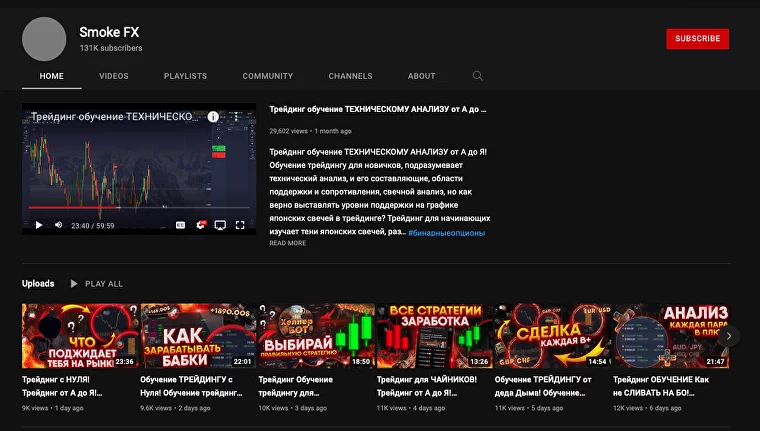The height and width of the screenshot is (431, 760).
Task: Expand description with Read More
Action: point(287,243)
